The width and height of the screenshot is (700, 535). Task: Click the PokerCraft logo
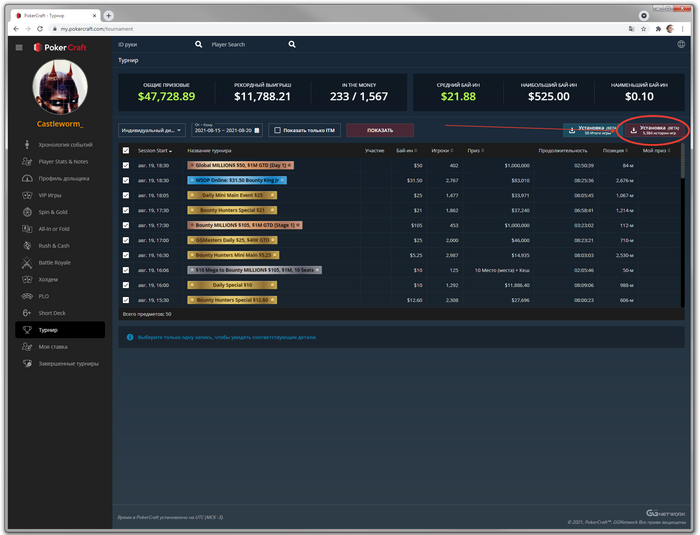[x=60, y=47]
